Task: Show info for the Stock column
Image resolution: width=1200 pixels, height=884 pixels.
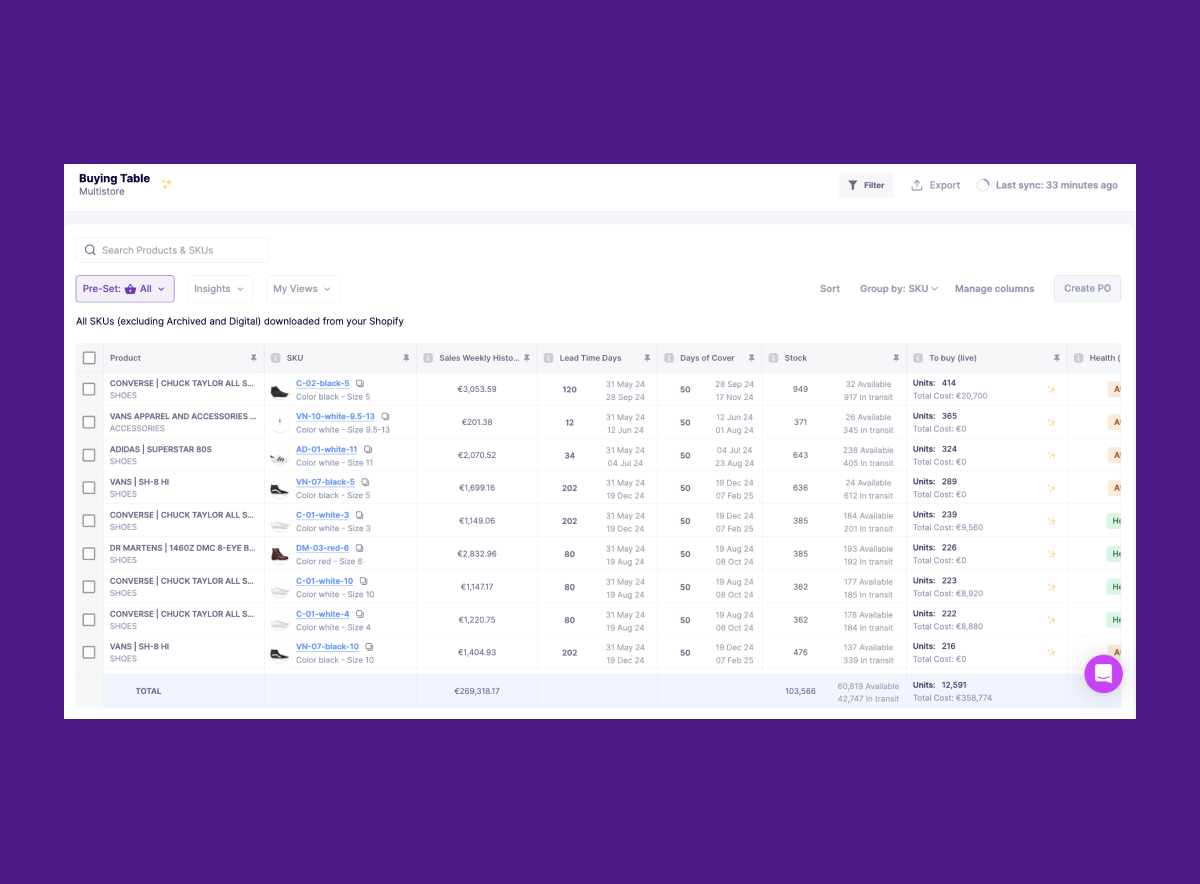Action: pyautogui.click(x=773, y=358)
